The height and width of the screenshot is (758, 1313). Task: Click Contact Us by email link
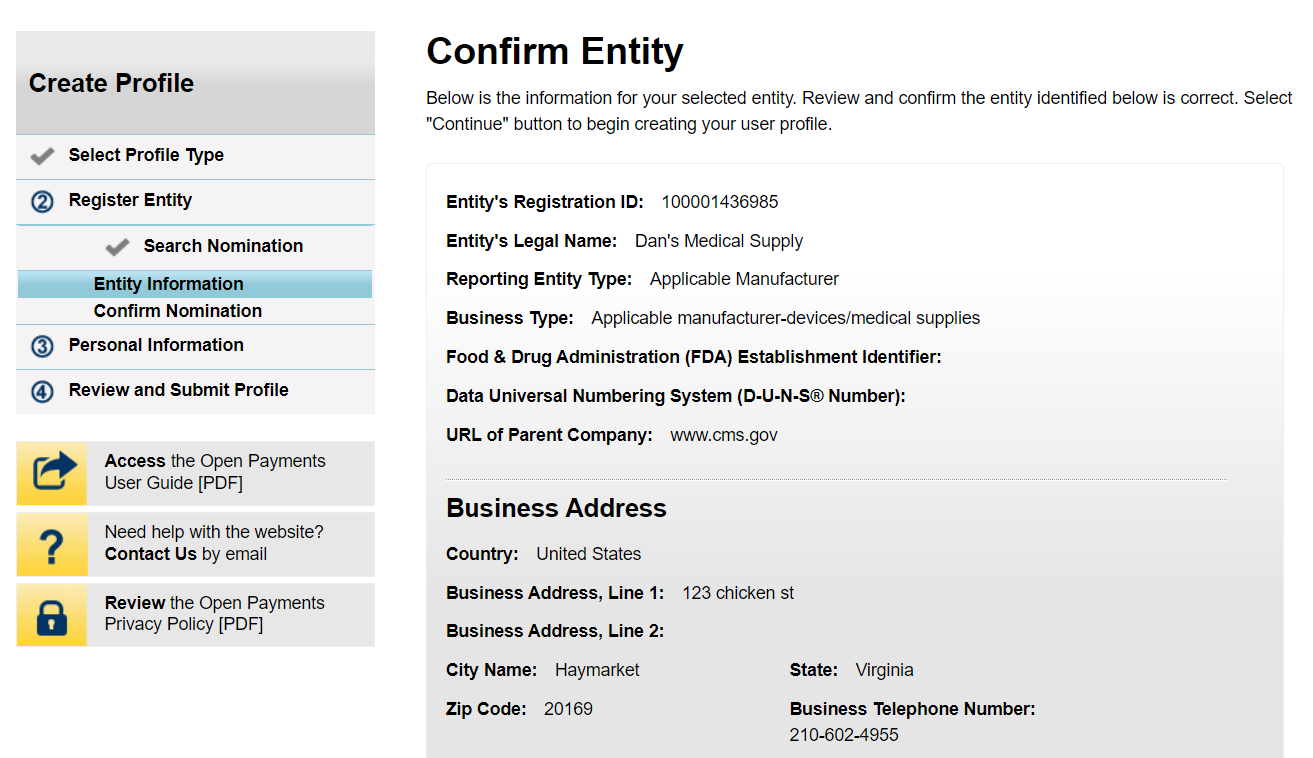coord(150,554)
